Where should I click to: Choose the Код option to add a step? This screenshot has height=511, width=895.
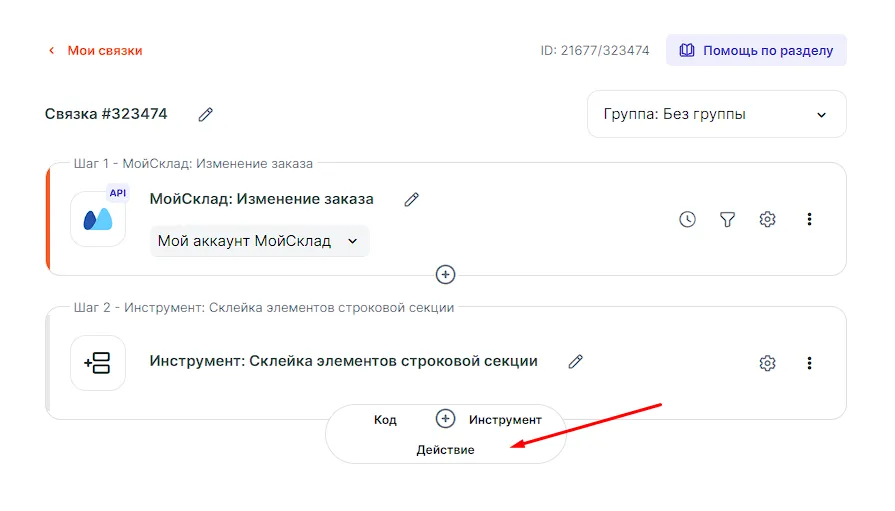(x=385, y=420)
